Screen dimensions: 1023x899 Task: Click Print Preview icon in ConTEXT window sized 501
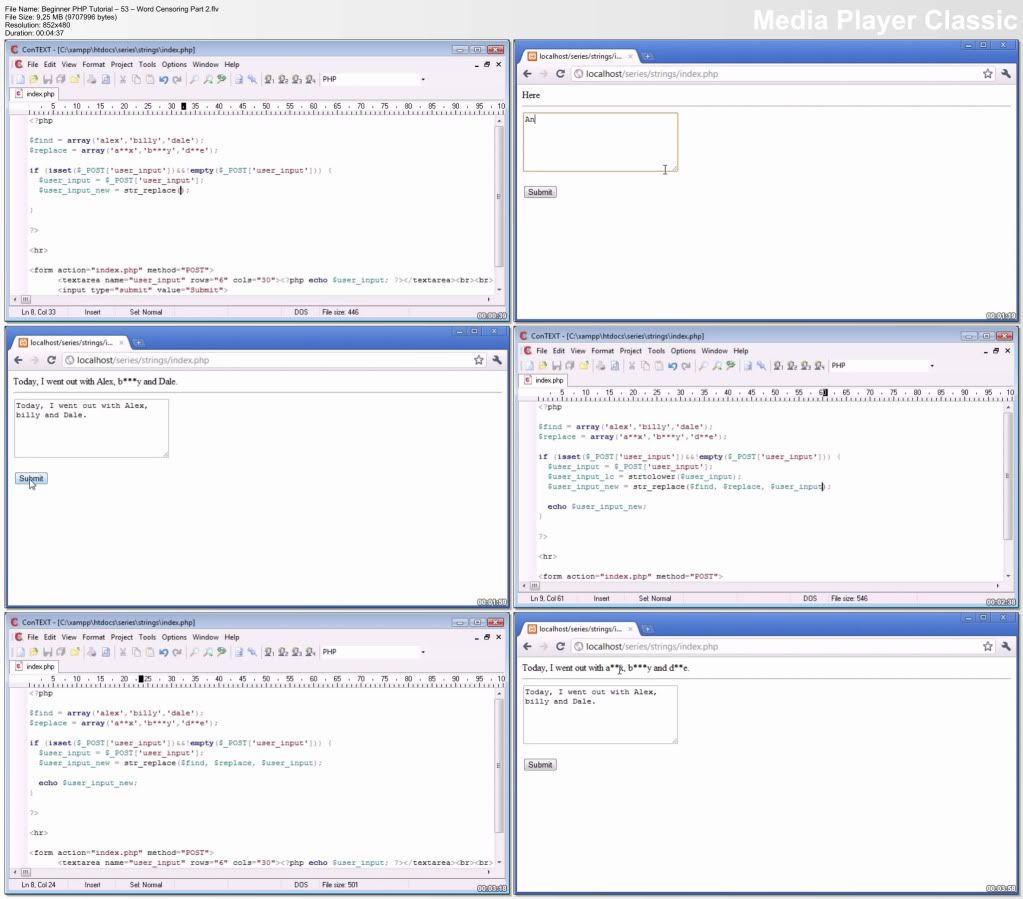[105, 652]
